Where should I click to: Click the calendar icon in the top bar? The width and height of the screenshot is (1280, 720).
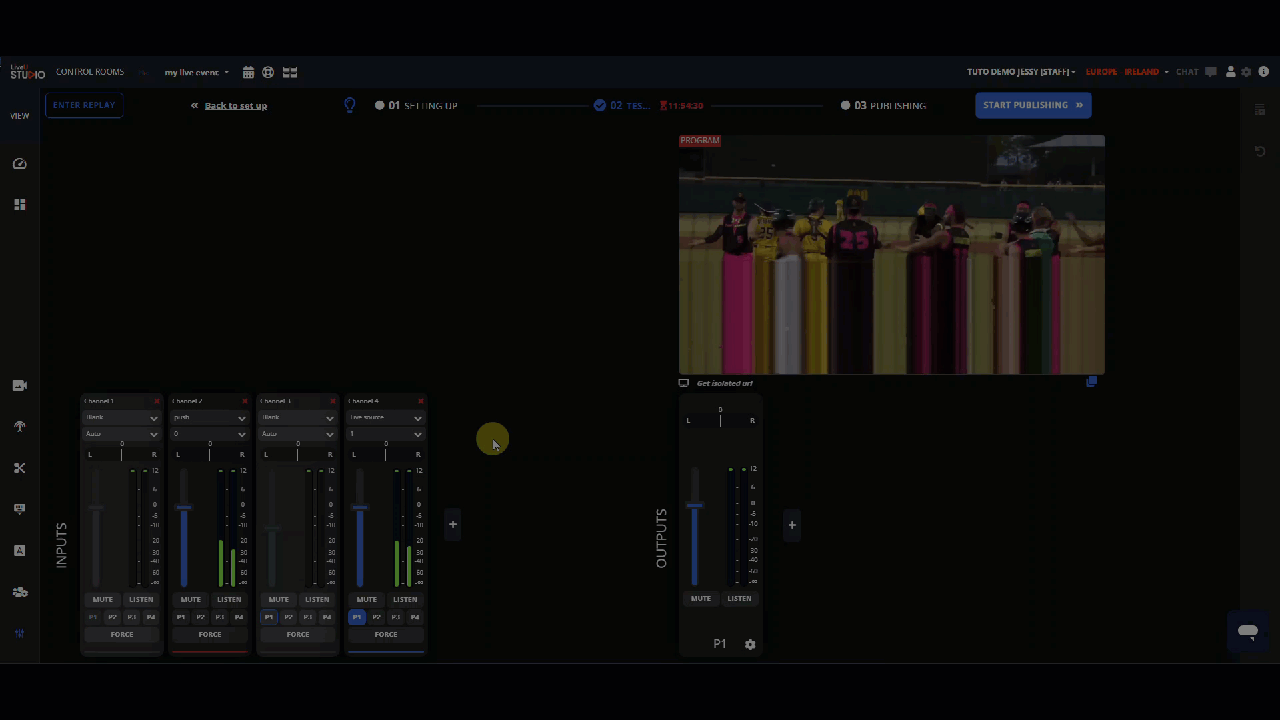click(x=248, y=73)
